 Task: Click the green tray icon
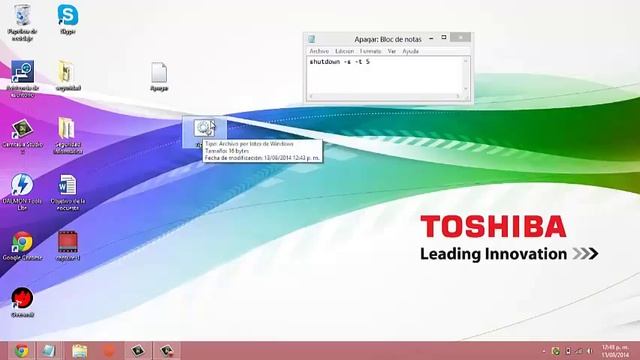(556, 351)
